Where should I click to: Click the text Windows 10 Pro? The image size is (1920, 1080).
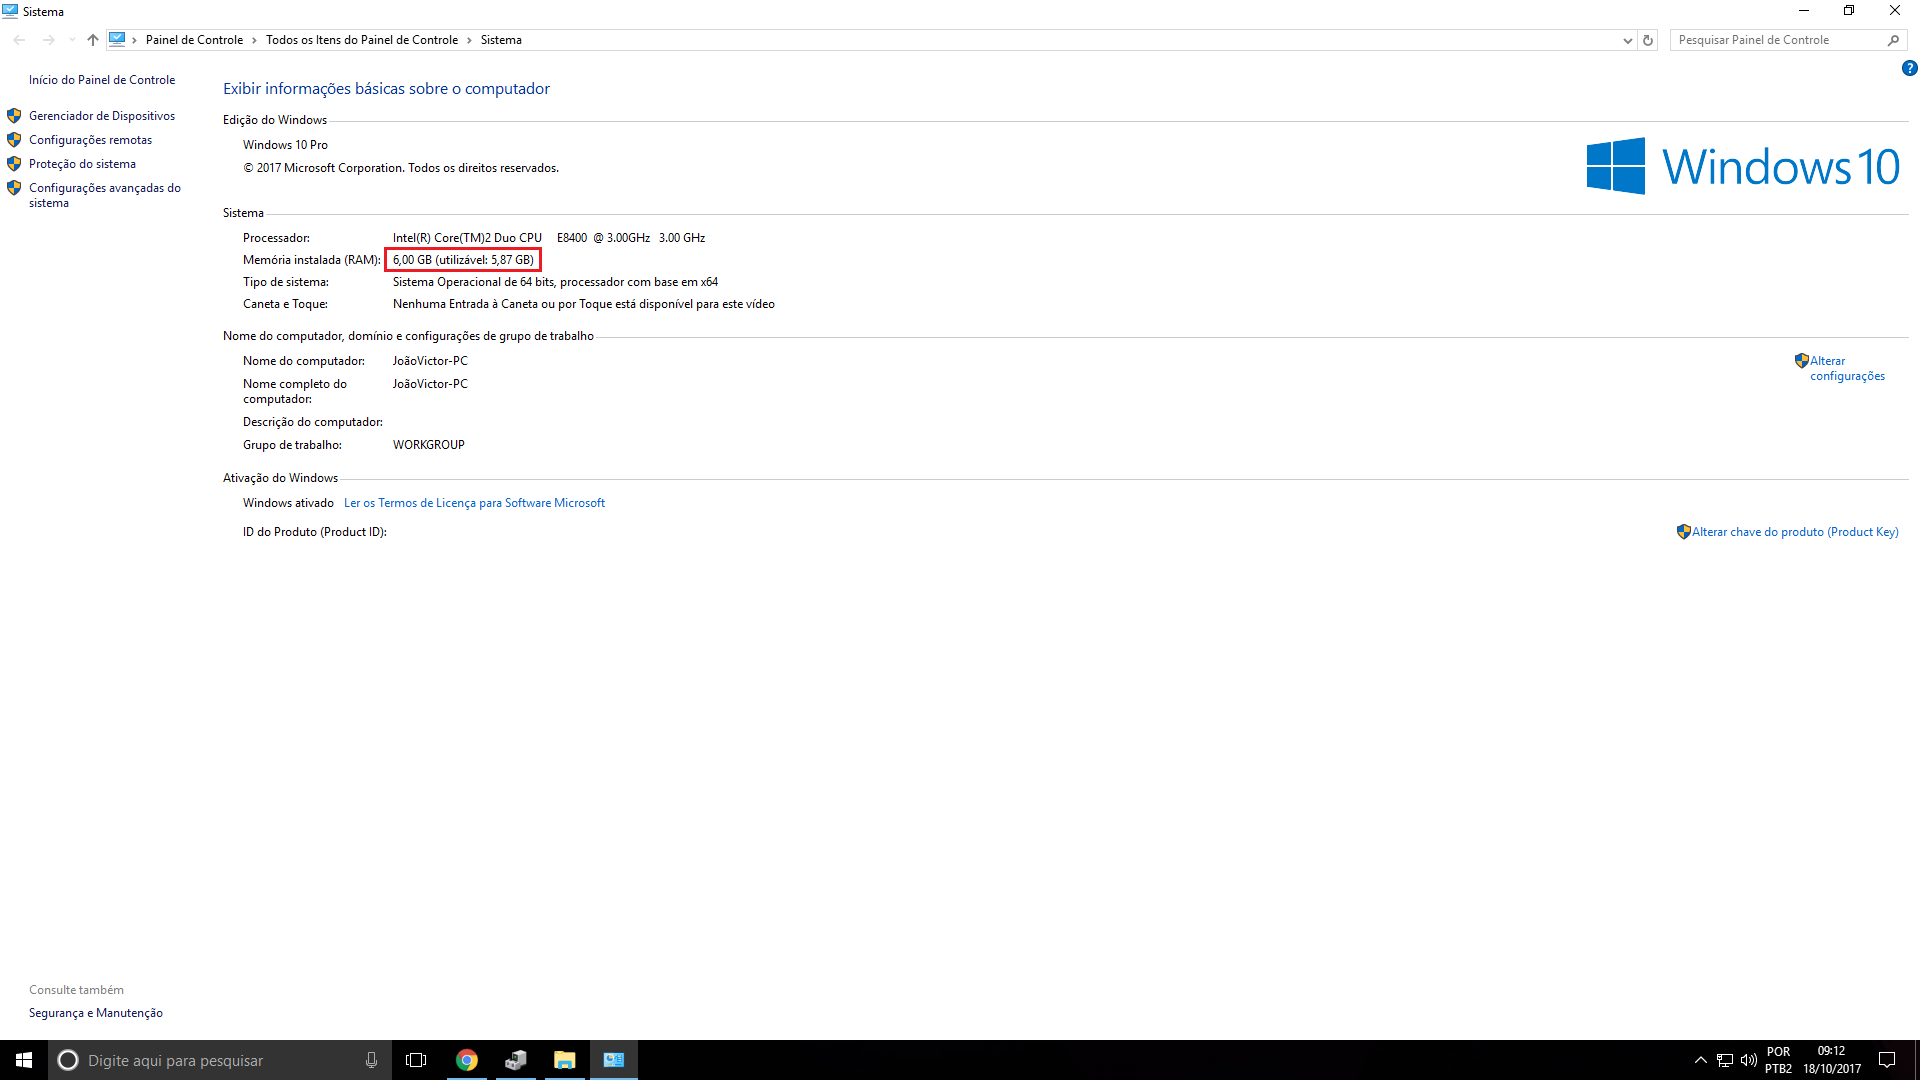285,145
